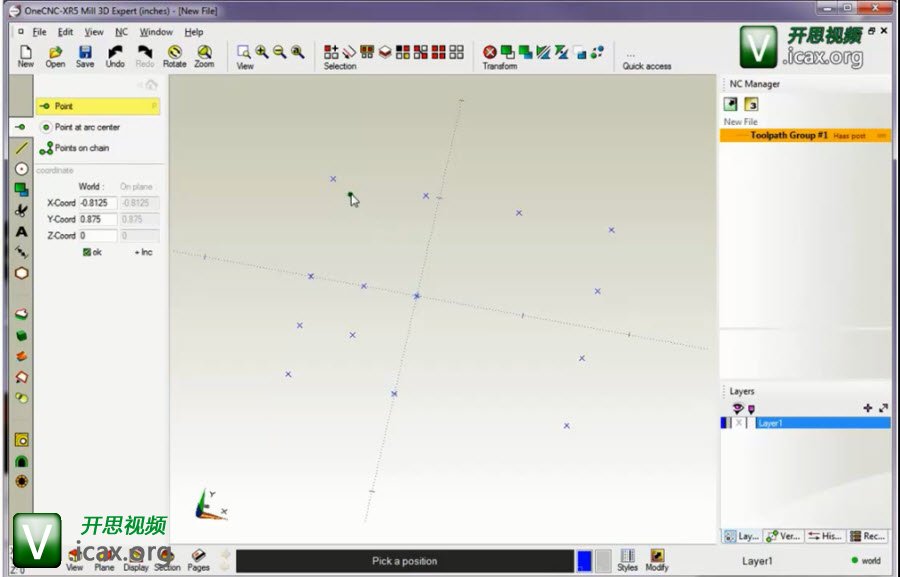The width and height of the screenshot is (900, 577).
Task: Switch to the Lay... tab
Action: pos(741,536)
